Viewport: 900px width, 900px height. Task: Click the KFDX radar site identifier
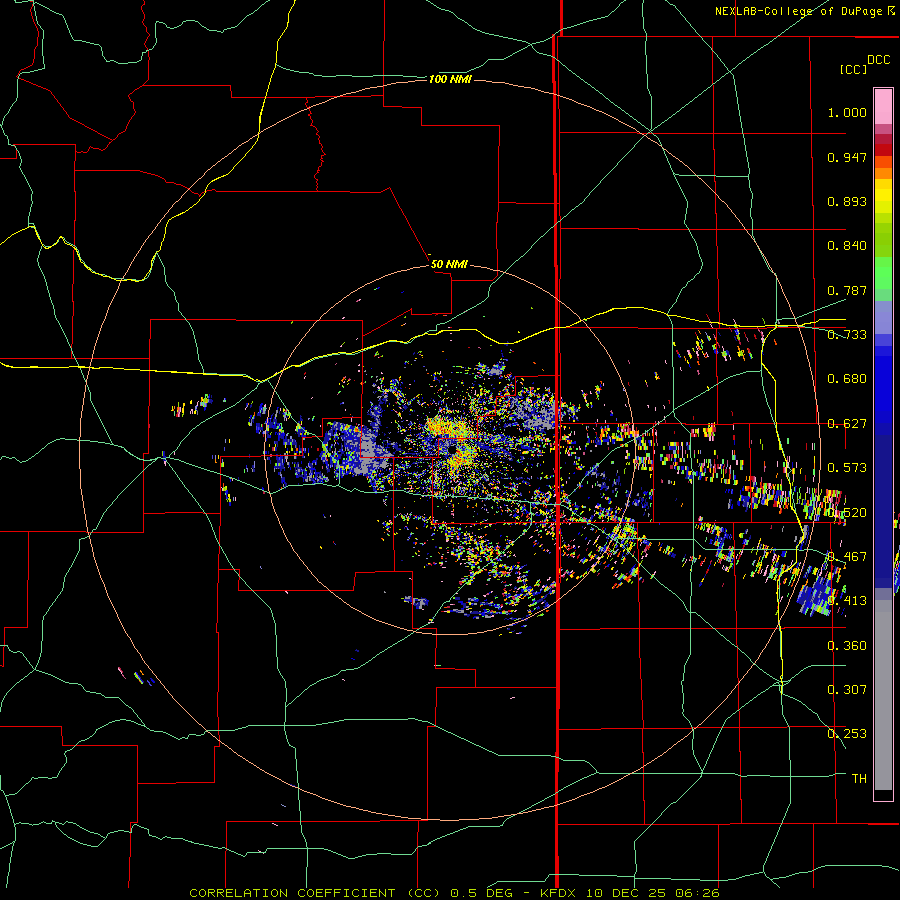(x=559, y=893)
